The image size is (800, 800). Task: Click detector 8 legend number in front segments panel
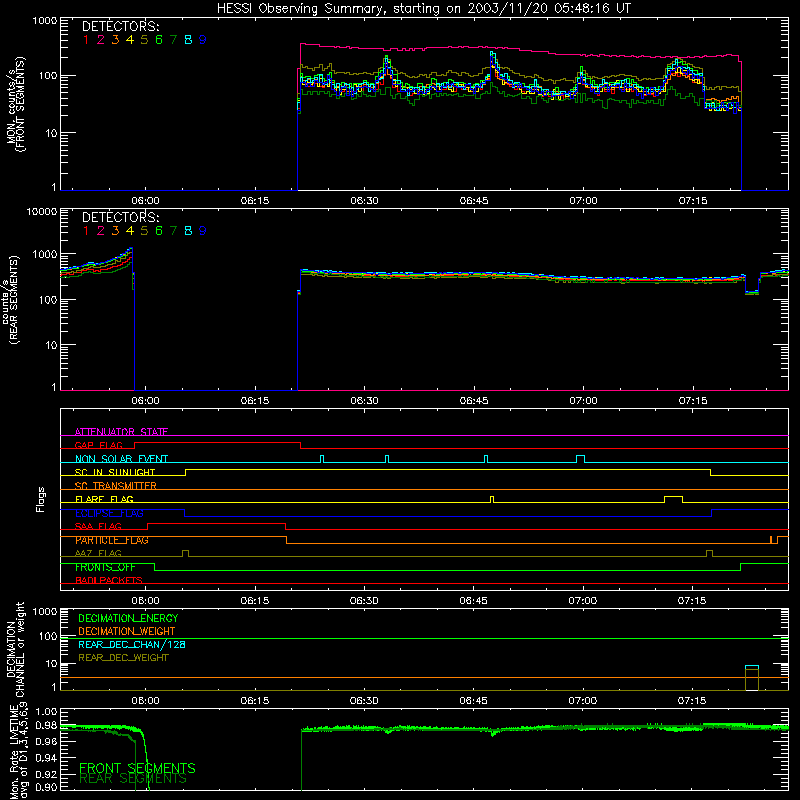tap(188, 40)
